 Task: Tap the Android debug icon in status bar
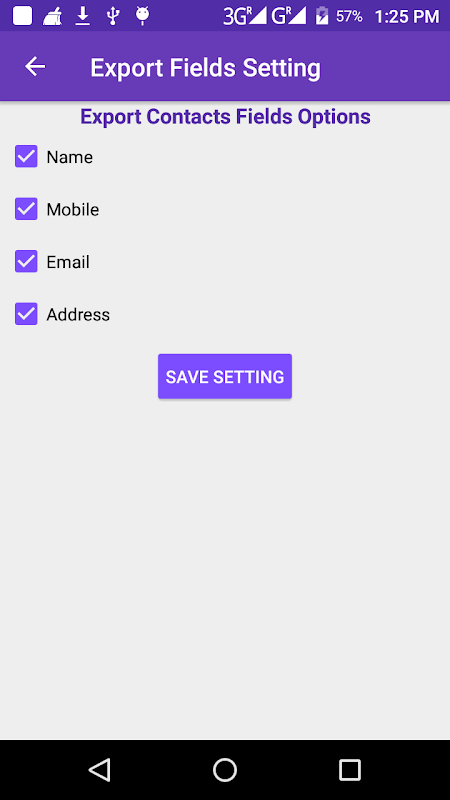pos(142,16)
